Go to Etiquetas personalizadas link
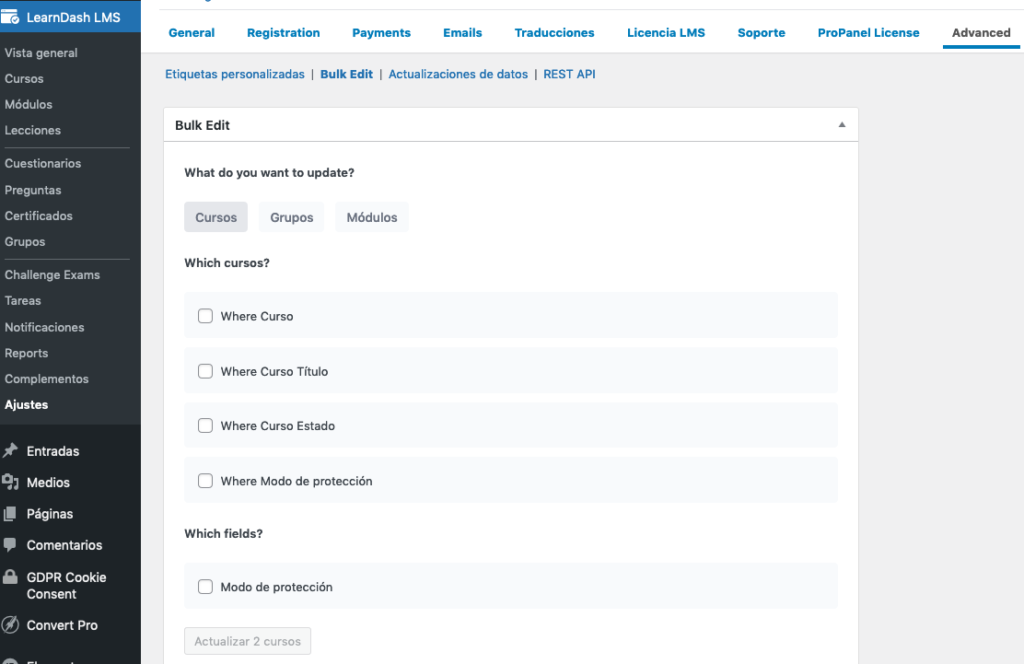Image resolution: width=1024 pixels, height=664 pixels. click(x=234, y=74)
